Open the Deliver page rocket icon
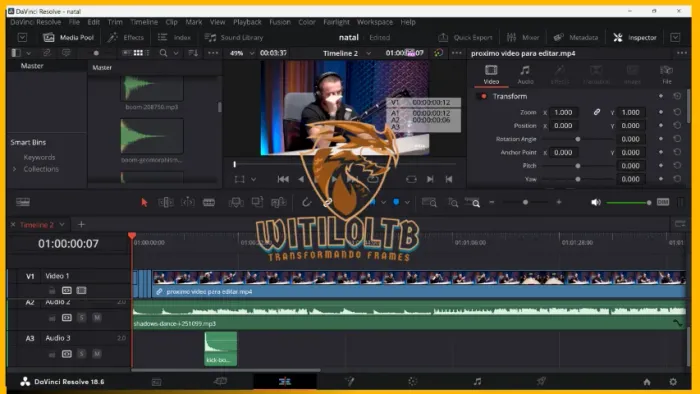700x394 pixels. (541, 381)
